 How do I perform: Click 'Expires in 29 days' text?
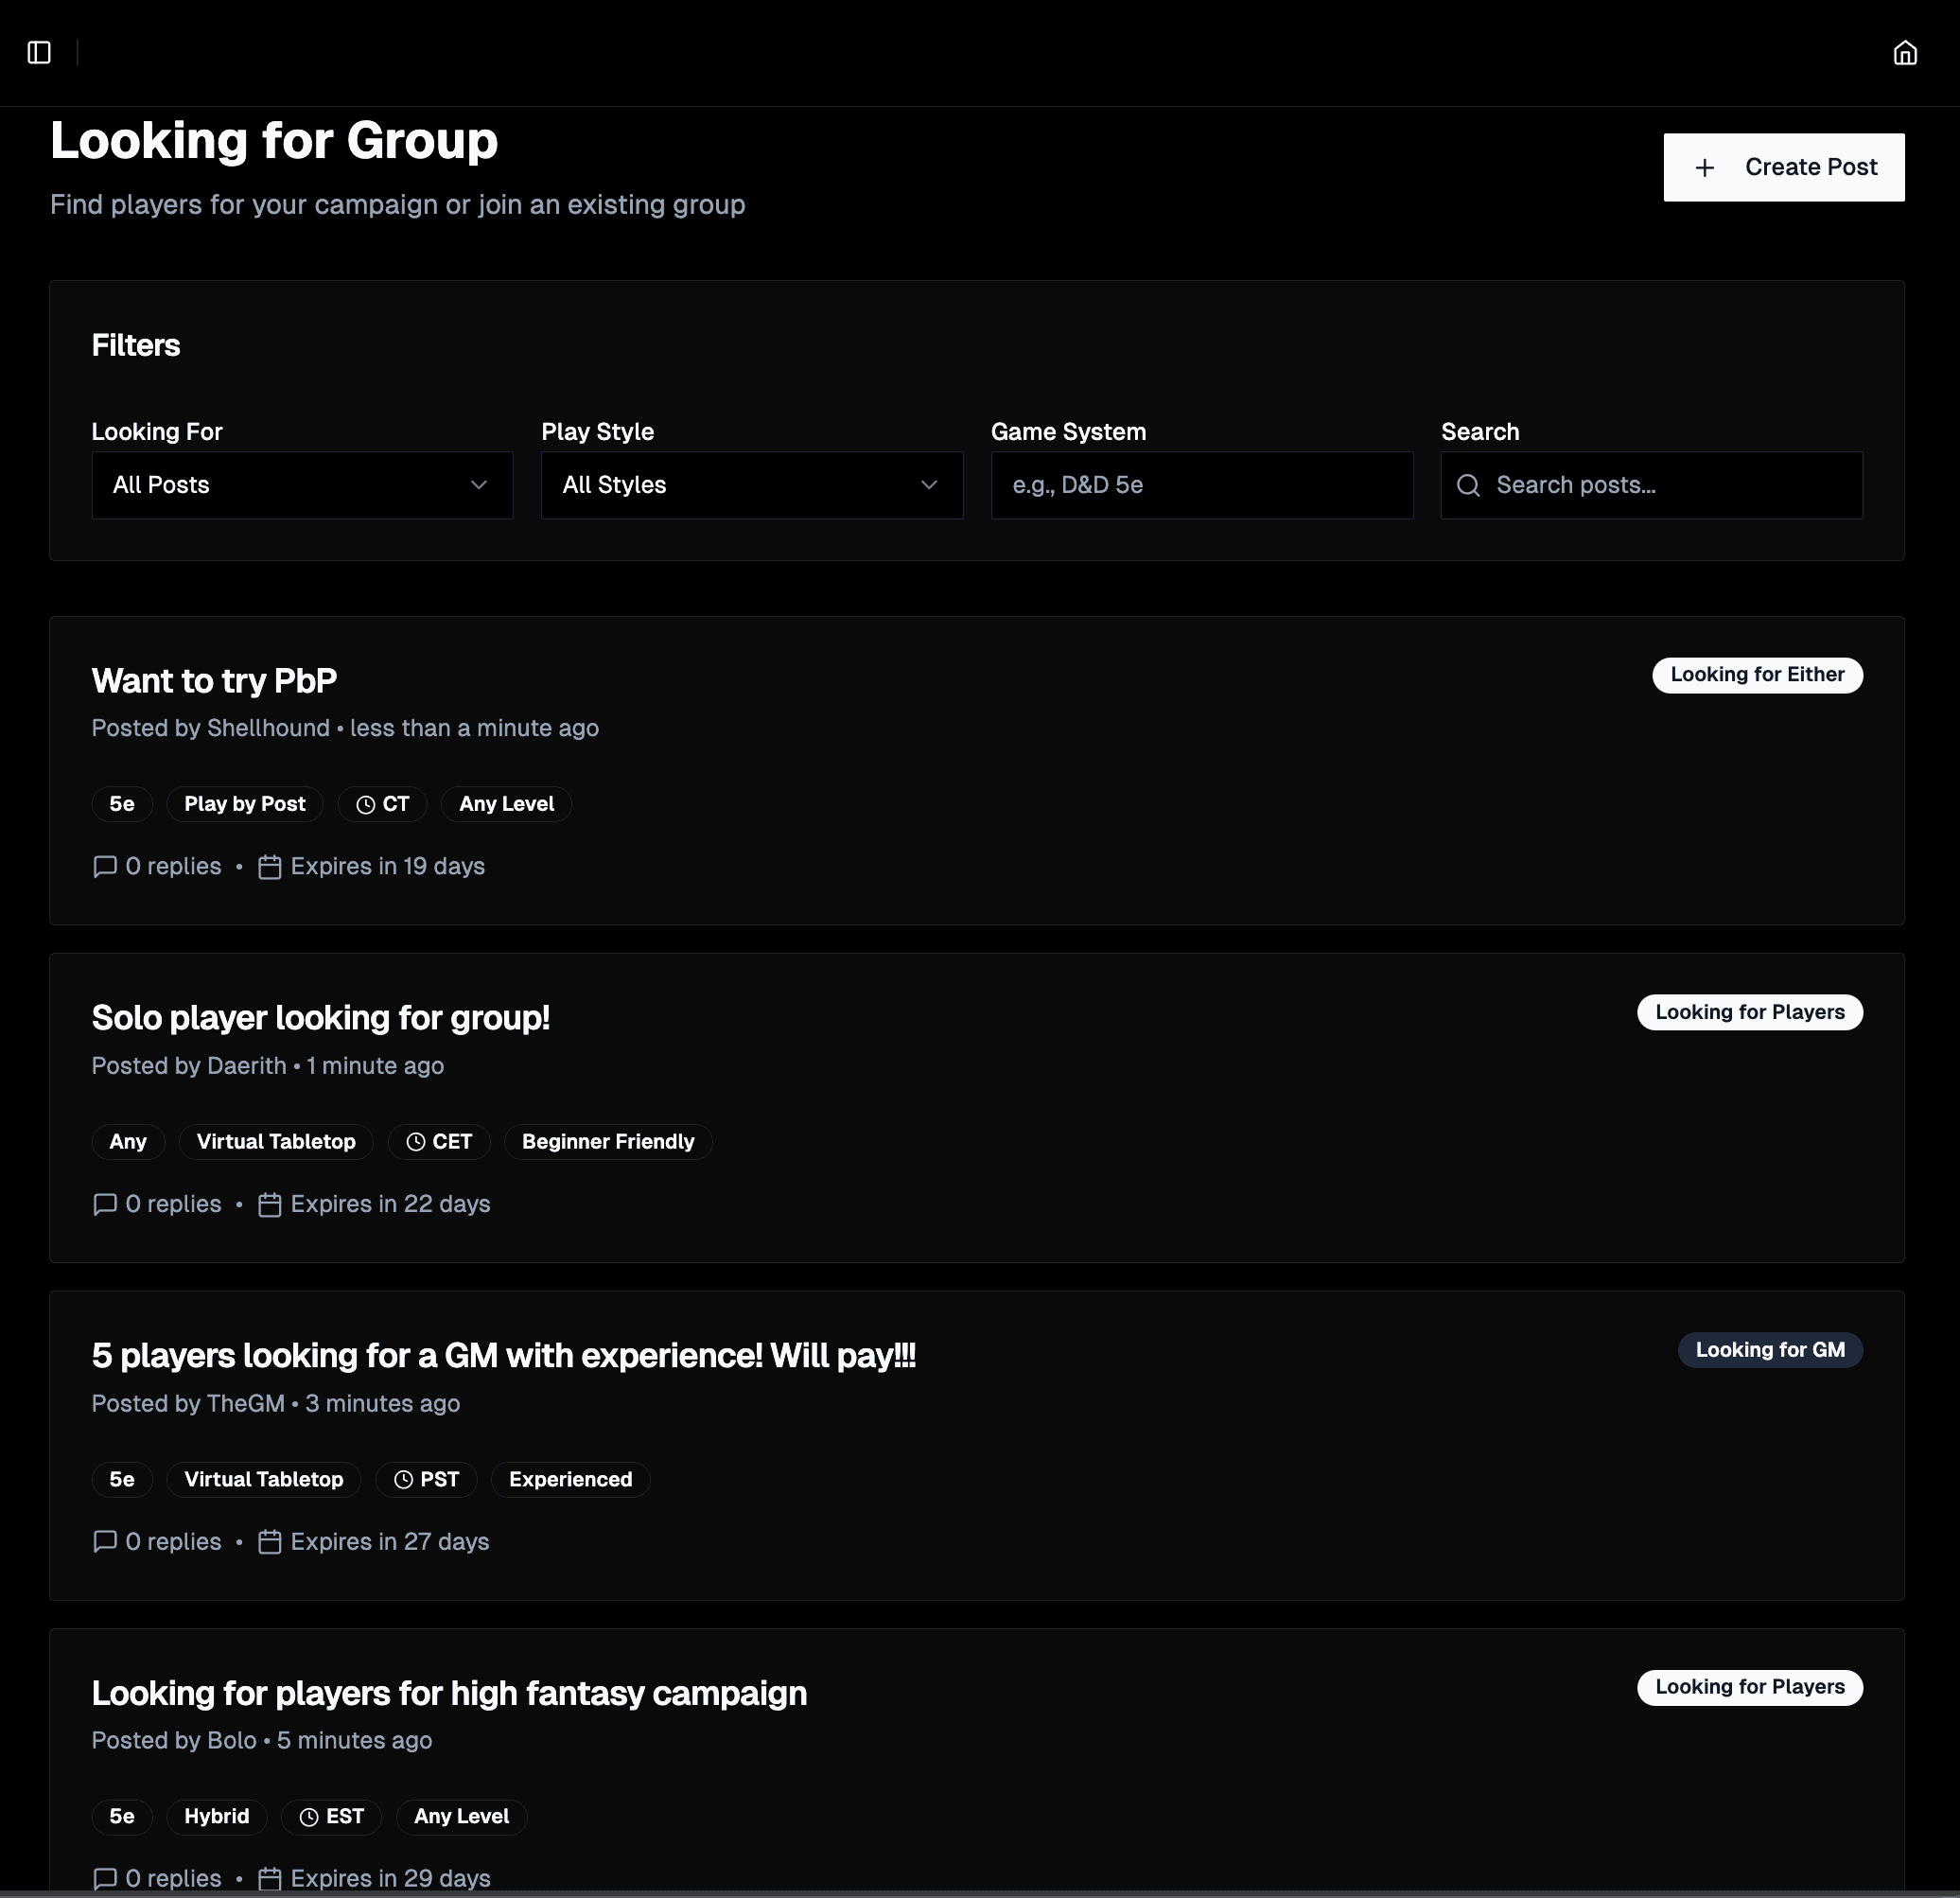click(x=390, y=1879)
